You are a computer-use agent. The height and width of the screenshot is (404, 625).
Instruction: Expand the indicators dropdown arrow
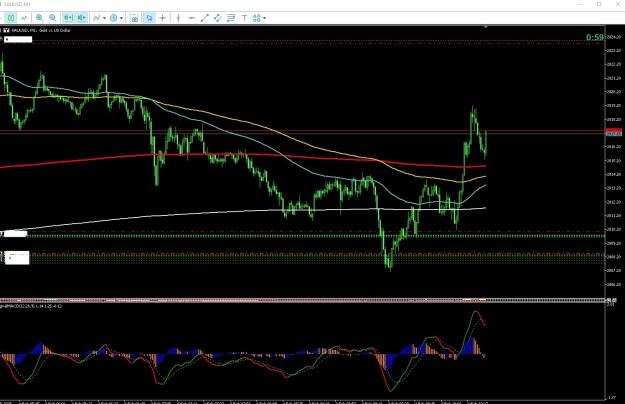(104, 18)
